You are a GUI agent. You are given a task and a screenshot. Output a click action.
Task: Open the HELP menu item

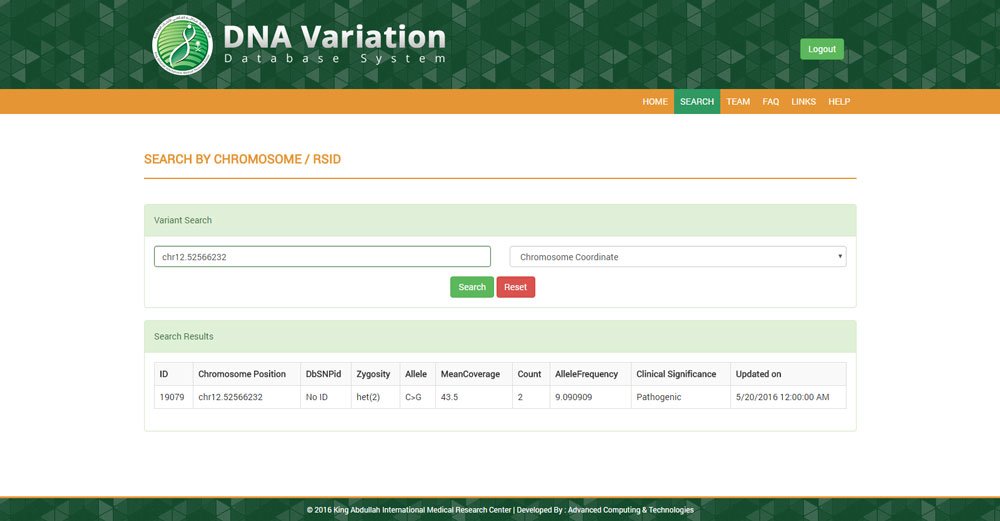(839, 102)
